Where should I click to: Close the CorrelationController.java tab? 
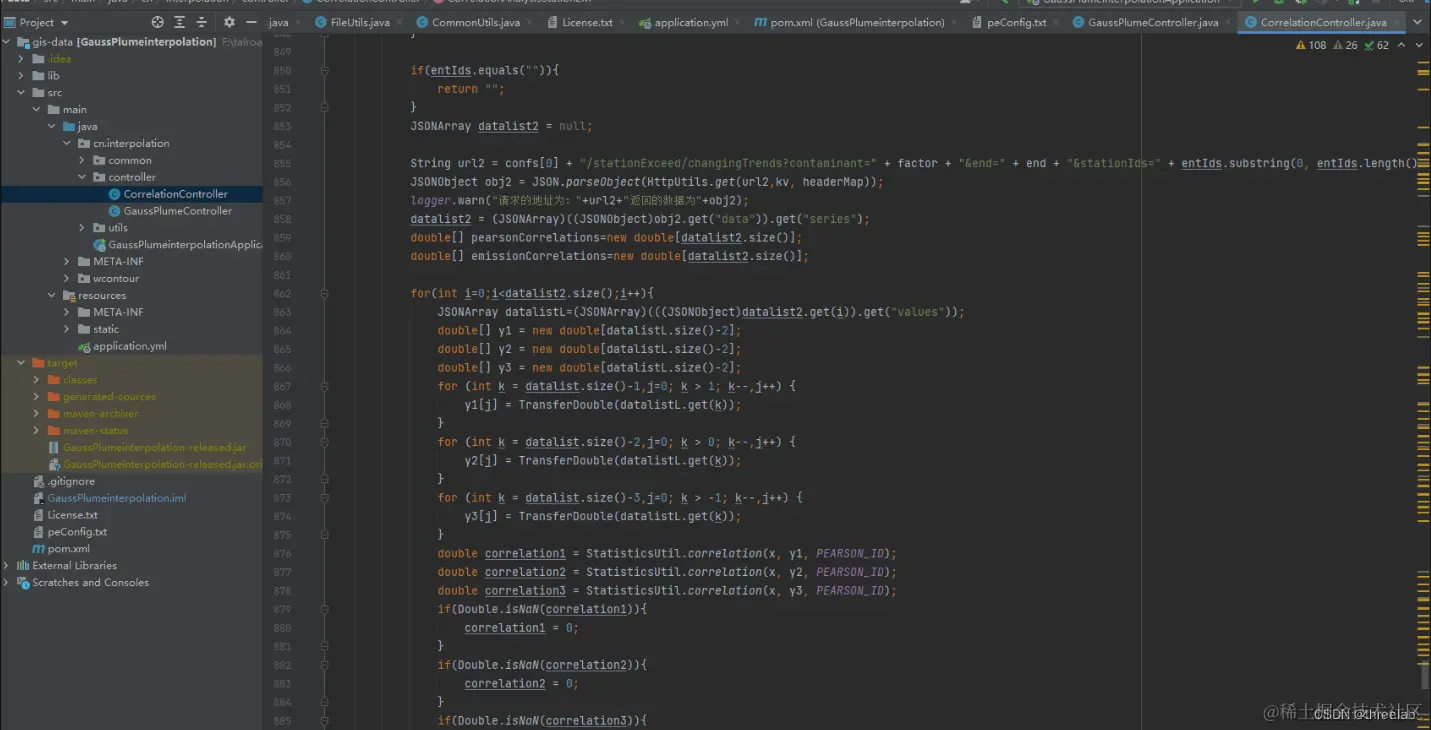point(1397,22)
